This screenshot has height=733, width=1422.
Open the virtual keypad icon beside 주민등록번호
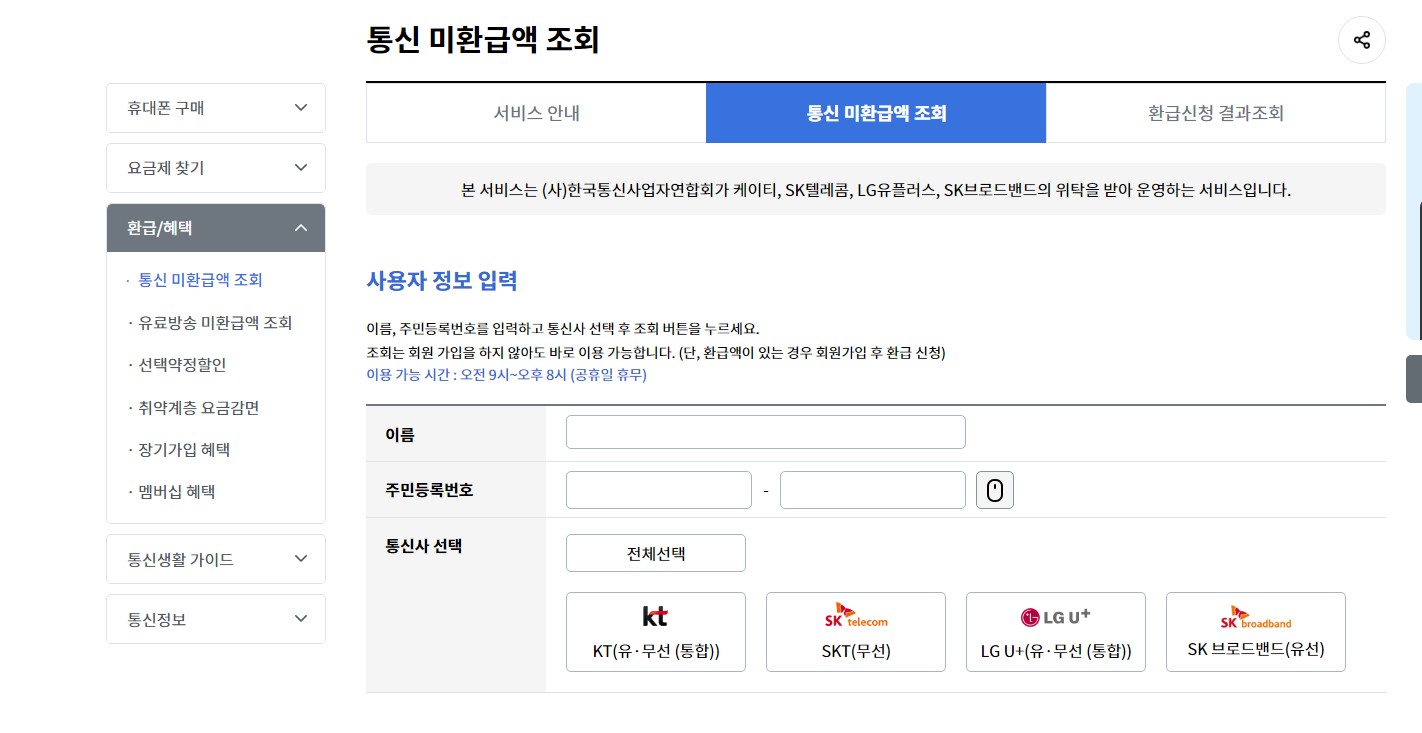tap(994, 489)
